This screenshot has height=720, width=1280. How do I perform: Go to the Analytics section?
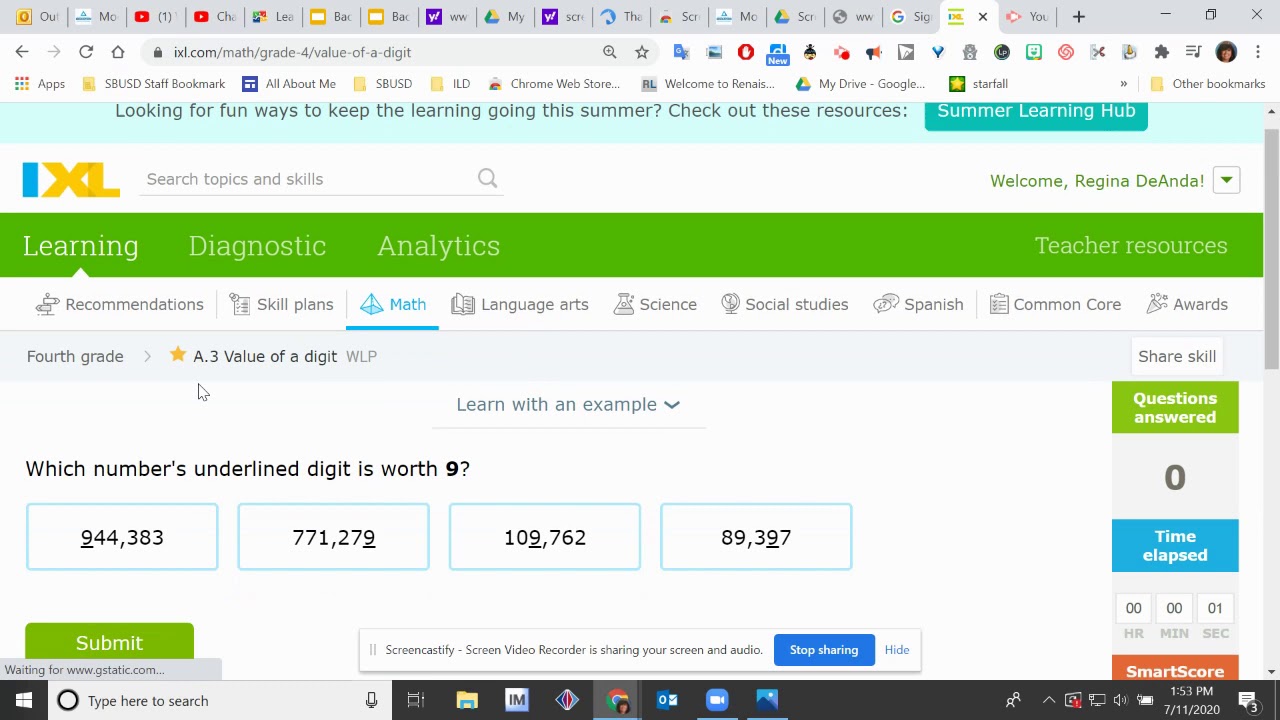(438, 245)
